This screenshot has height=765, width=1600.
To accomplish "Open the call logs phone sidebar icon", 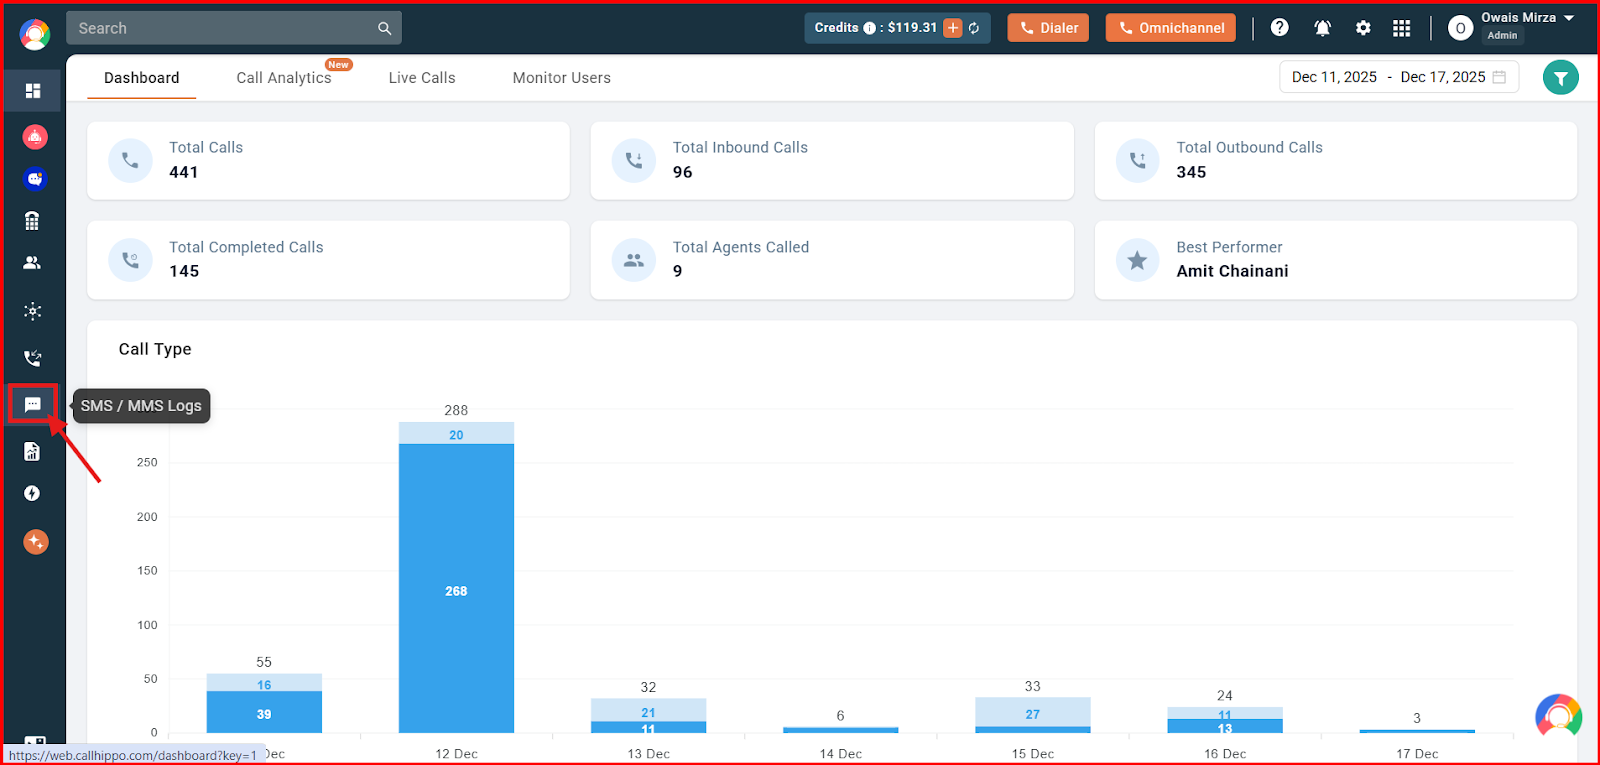I will (33, 358).
